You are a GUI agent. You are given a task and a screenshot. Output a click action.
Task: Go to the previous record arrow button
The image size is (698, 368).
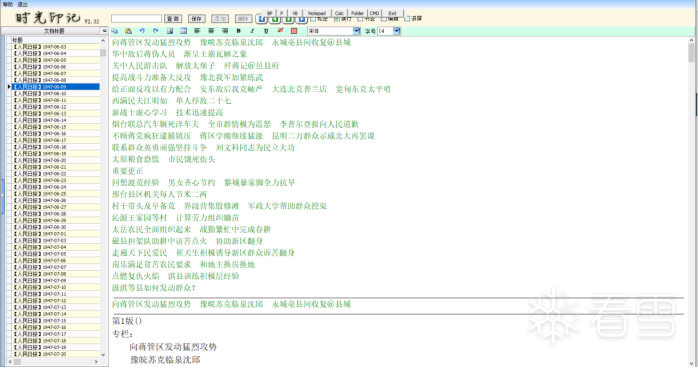pyautogui.click(x=275, y=19)
